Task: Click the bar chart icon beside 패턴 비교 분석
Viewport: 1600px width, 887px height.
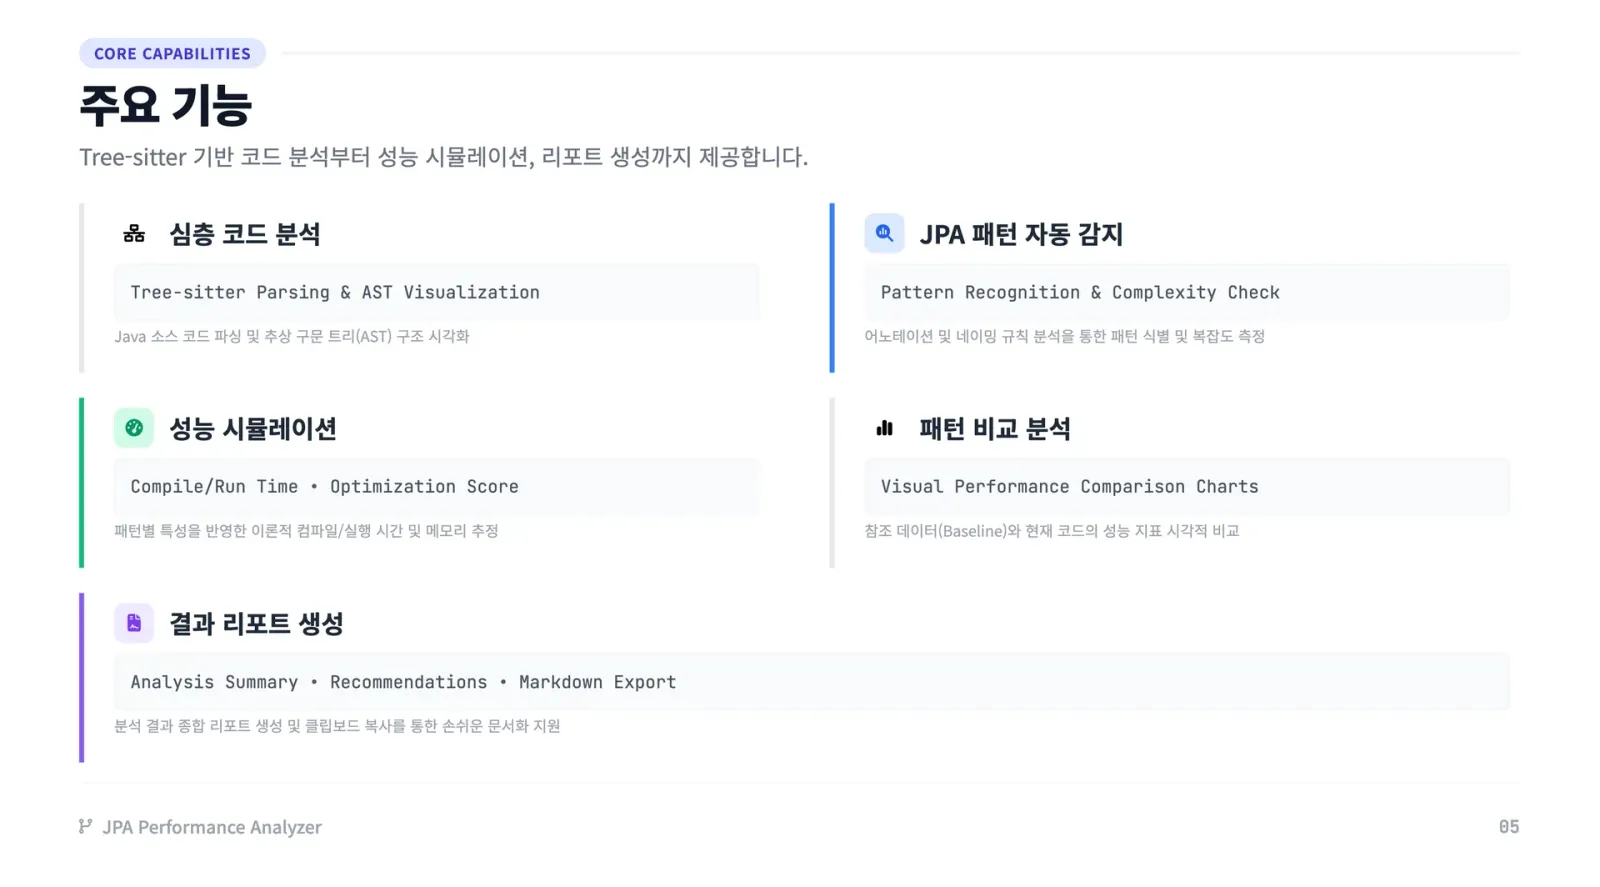Action: [x=884, y=428]
